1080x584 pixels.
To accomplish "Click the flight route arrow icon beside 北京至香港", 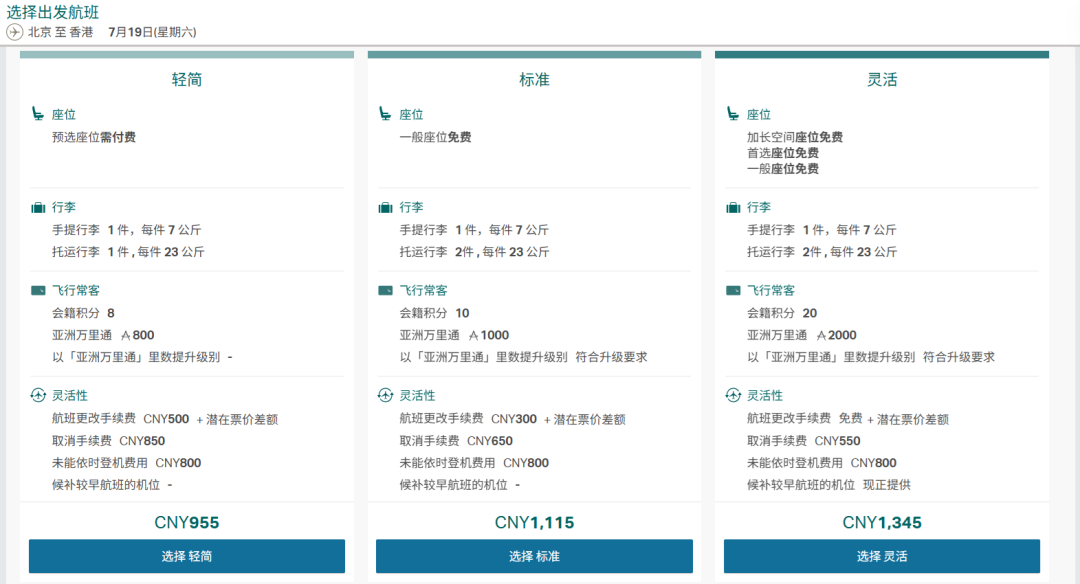I will pyautogui.click(x=13, y=31).
